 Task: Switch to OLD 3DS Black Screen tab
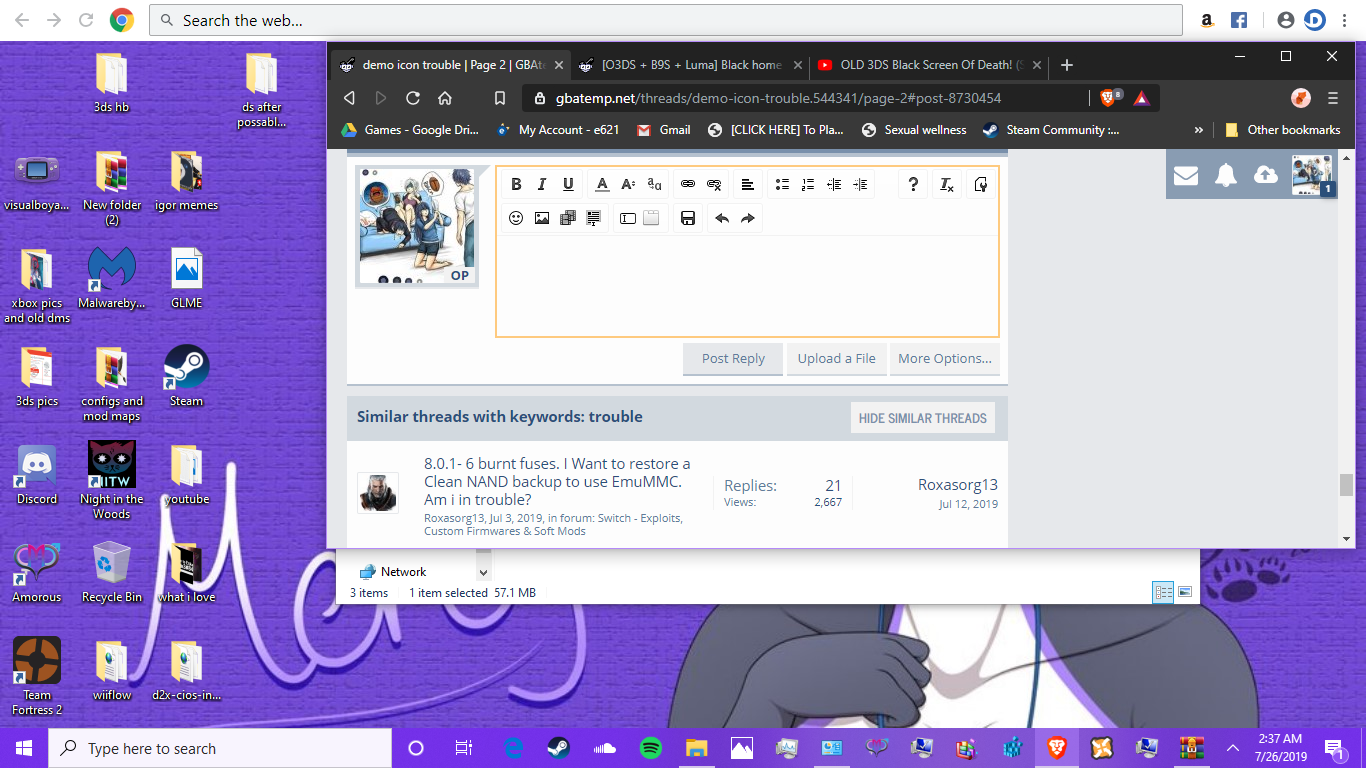[x=930, y=65]
